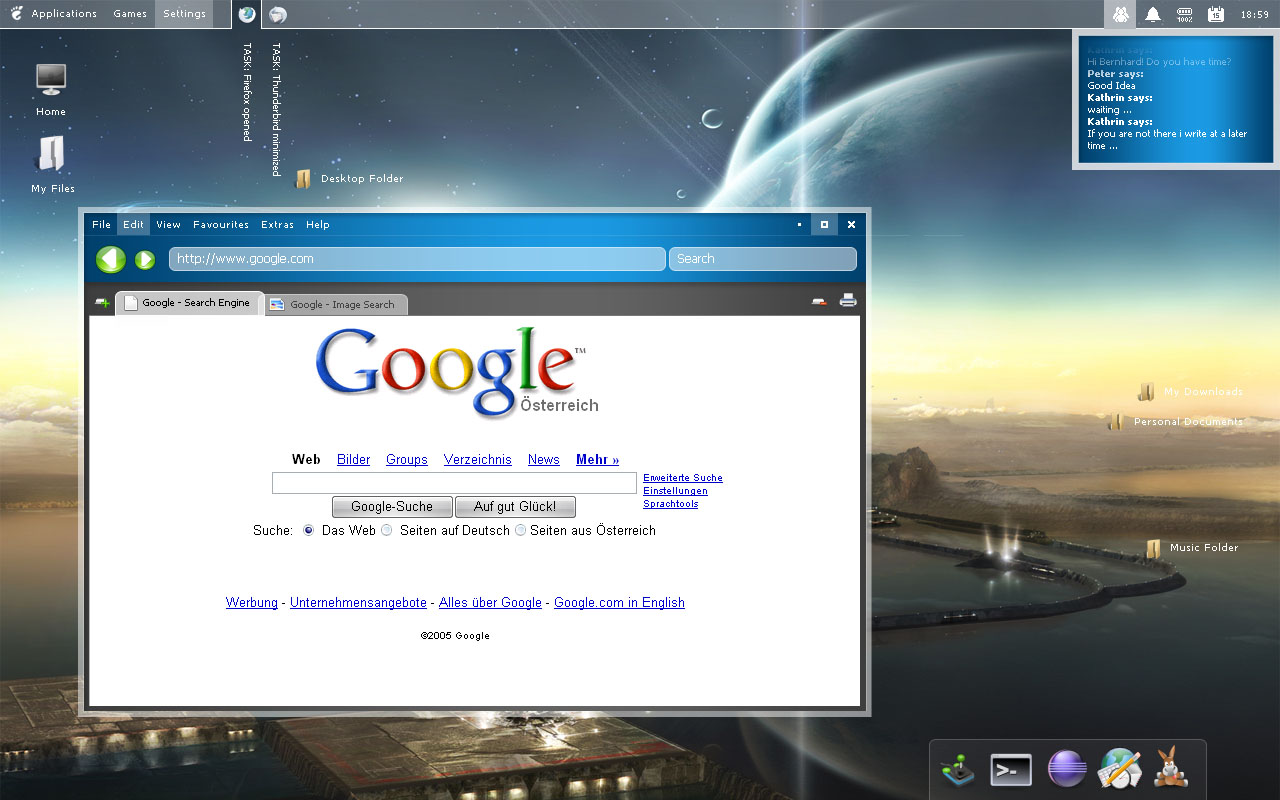Viewport: 1280px width, 800px height.
Task: Launch the globe-and-pencil web editor dock icon
Action: click(x=1120, y=768)
